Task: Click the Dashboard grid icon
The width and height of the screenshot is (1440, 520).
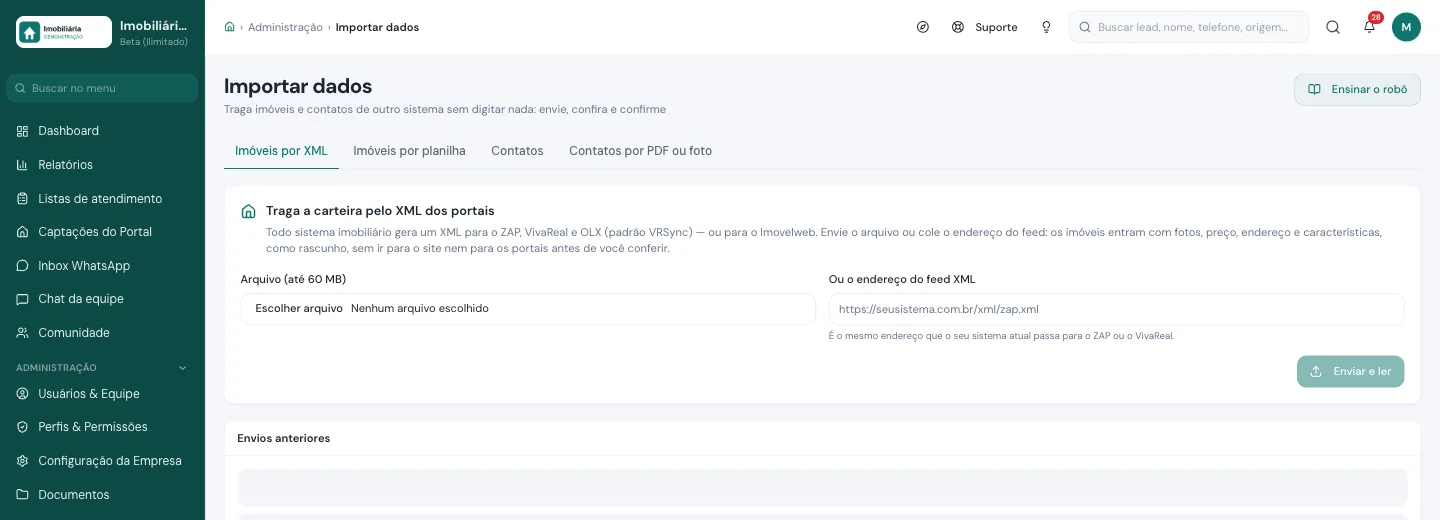Action: 22,131
